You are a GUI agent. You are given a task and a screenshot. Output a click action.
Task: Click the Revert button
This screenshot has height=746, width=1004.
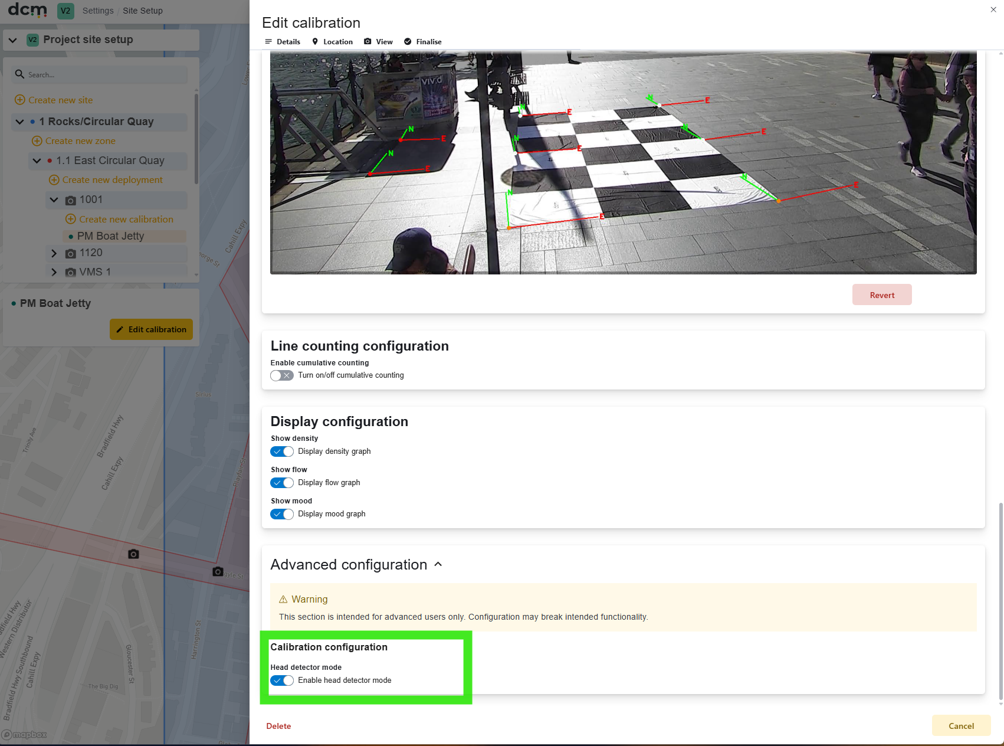pos(882,295)
